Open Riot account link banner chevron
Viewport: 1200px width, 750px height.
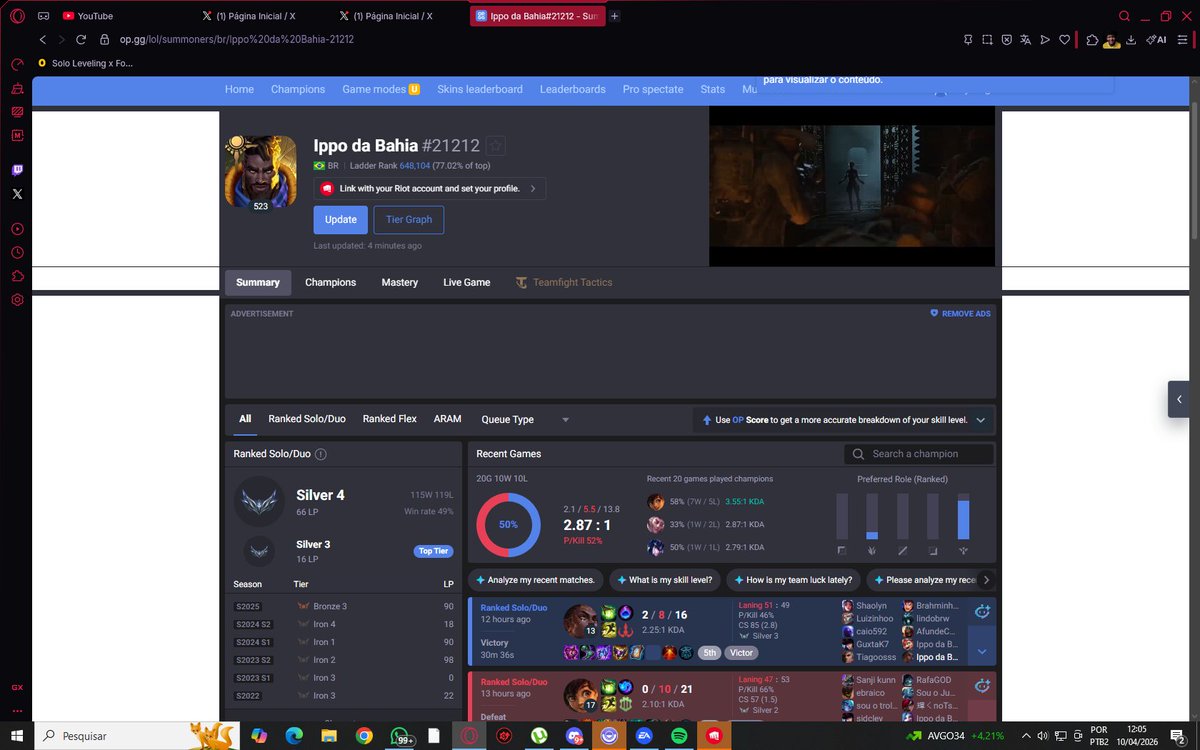532,188
